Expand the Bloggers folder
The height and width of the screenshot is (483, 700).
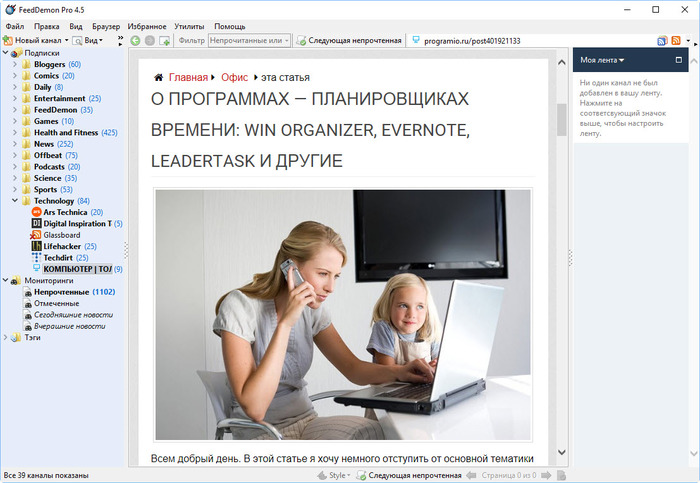[15, 64]
